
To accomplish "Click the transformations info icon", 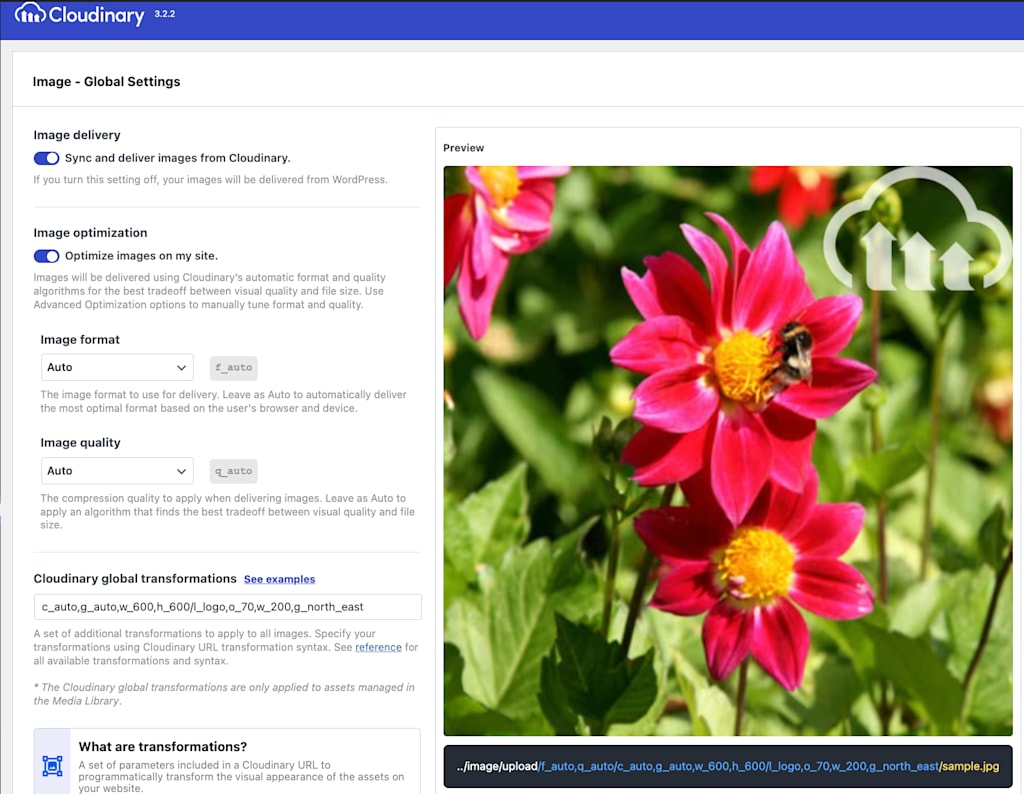I will (x=52, y=765).
